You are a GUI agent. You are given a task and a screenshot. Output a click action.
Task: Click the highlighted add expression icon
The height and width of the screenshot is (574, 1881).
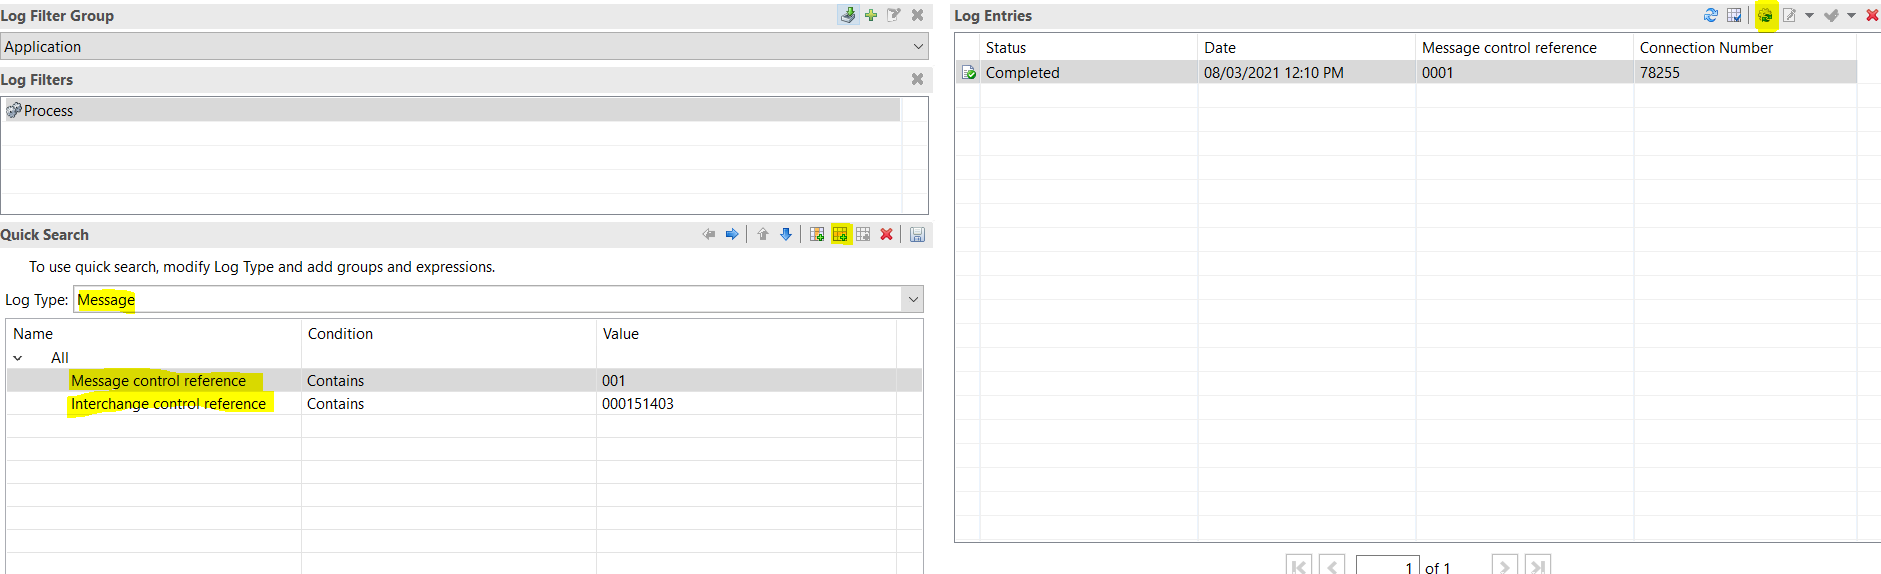[840, 234]
